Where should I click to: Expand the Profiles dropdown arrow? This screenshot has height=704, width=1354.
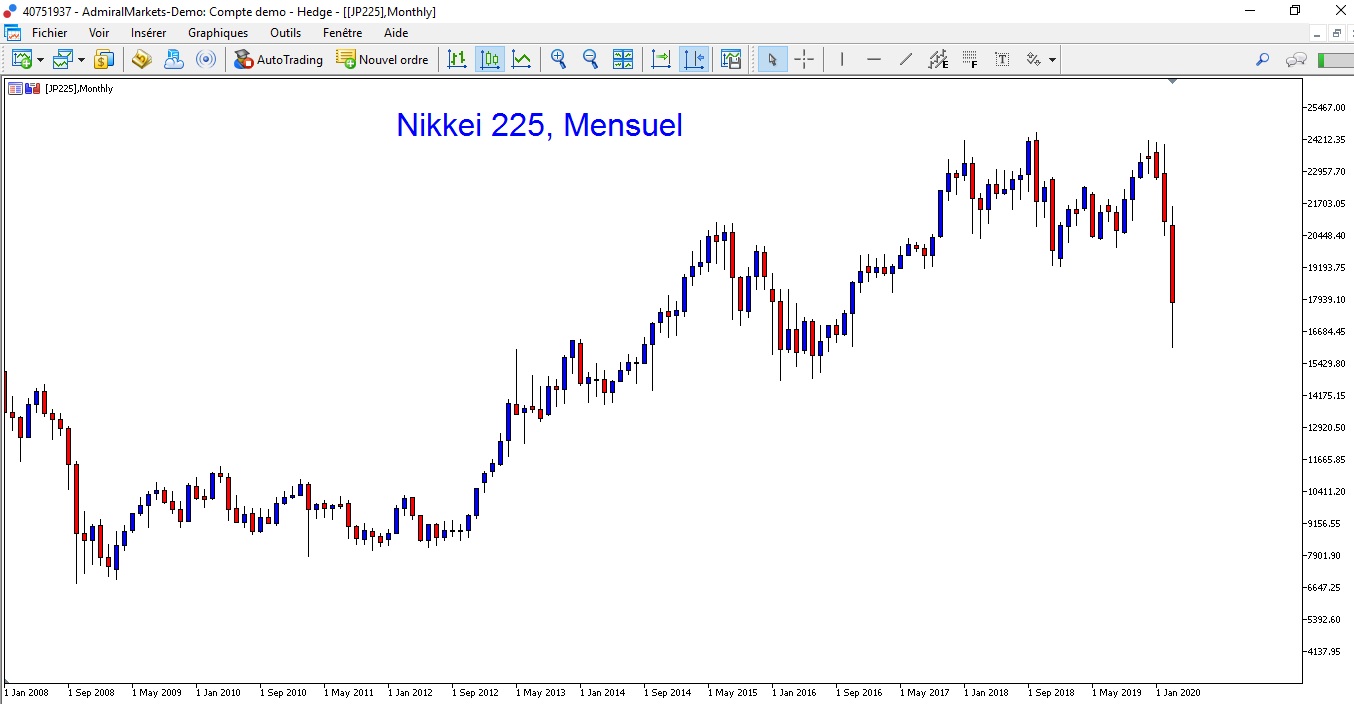coord(82,60)
